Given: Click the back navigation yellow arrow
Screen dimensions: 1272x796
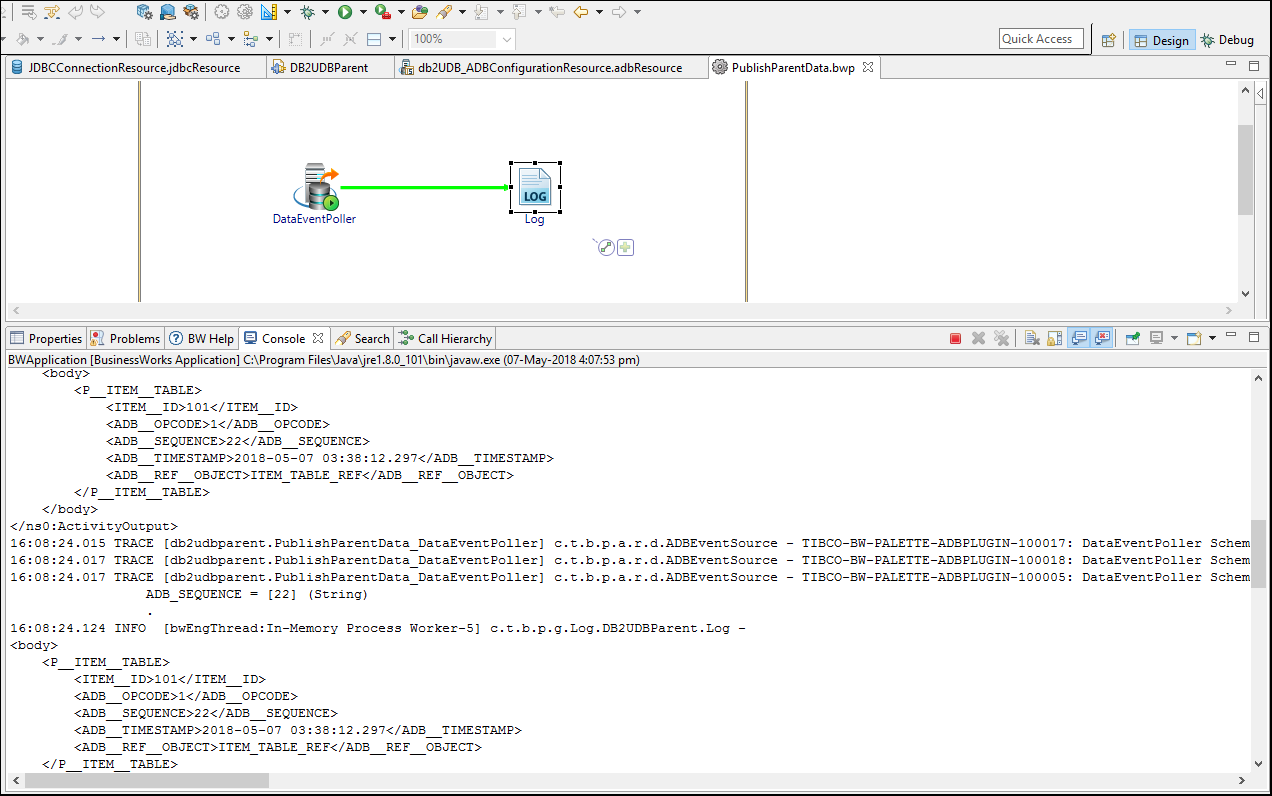Looking at the screenshot, I should coord(580,12).
